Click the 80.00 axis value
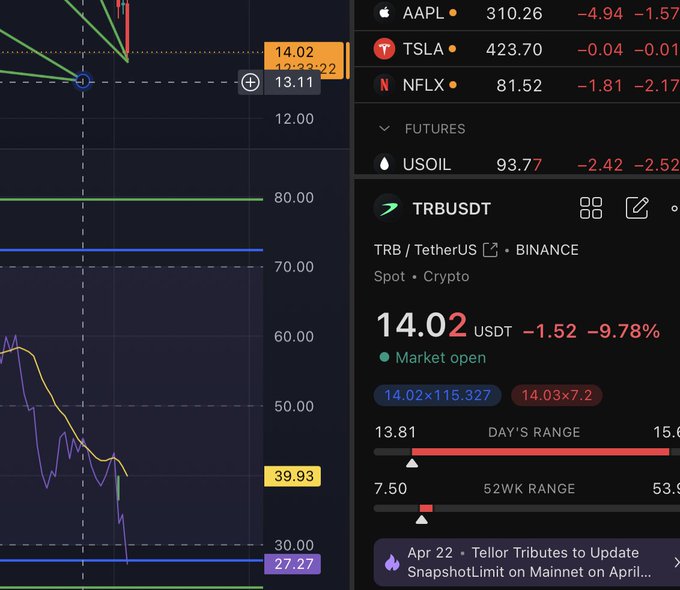 click(x=294, y=198)
